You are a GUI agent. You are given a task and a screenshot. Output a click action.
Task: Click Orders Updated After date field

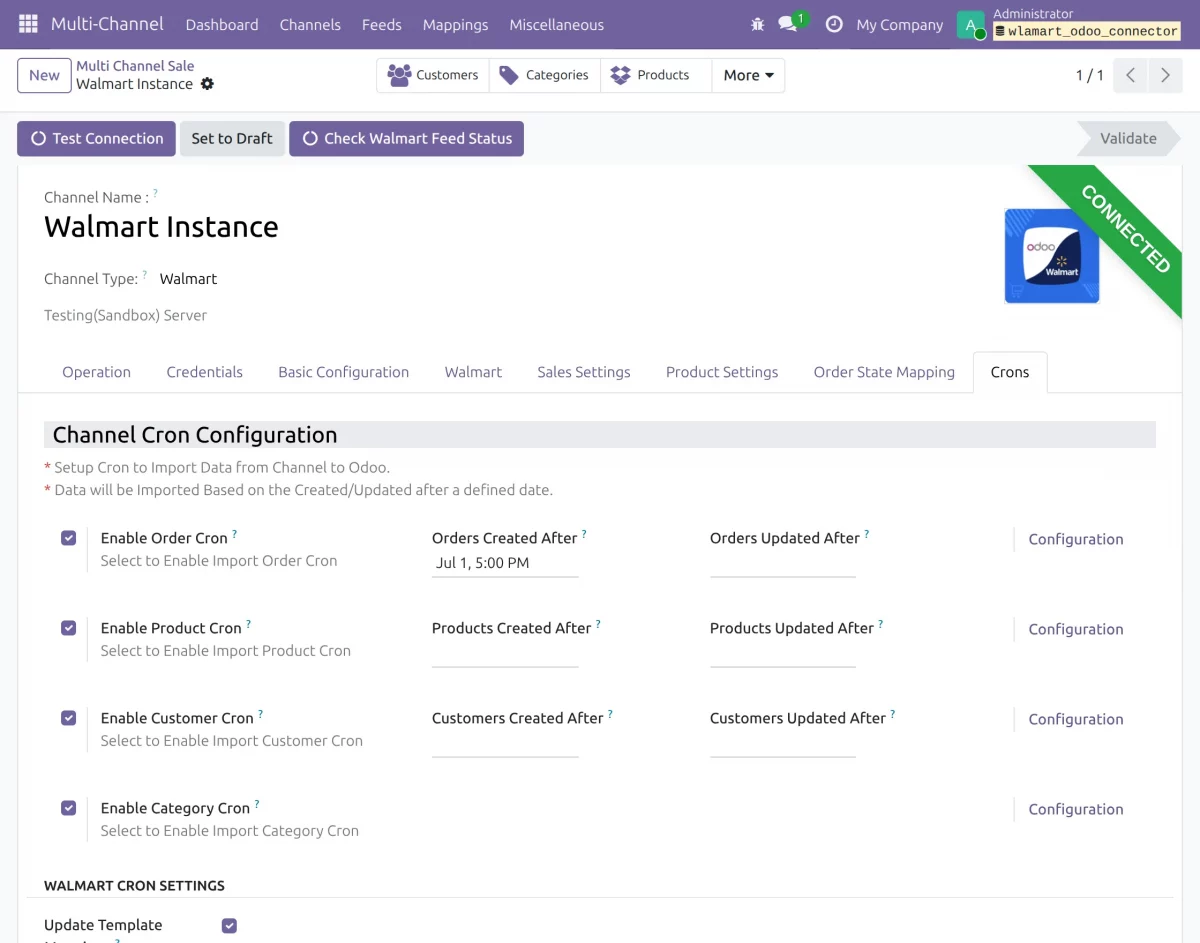point(783,563)
